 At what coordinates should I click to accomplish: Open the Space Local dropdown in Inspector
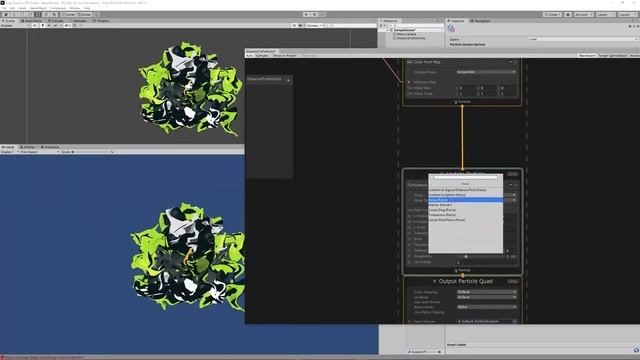[582, 39]
